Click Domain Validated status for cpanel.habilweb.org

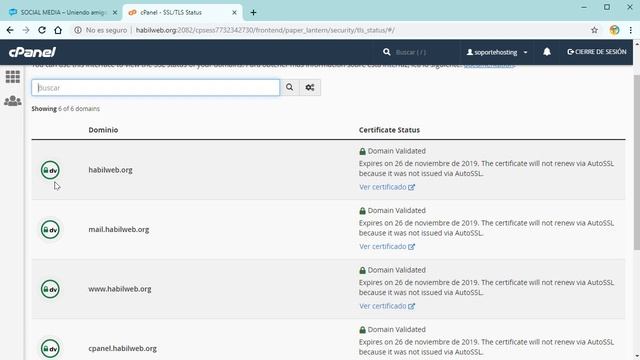click(x=392, y=329)
